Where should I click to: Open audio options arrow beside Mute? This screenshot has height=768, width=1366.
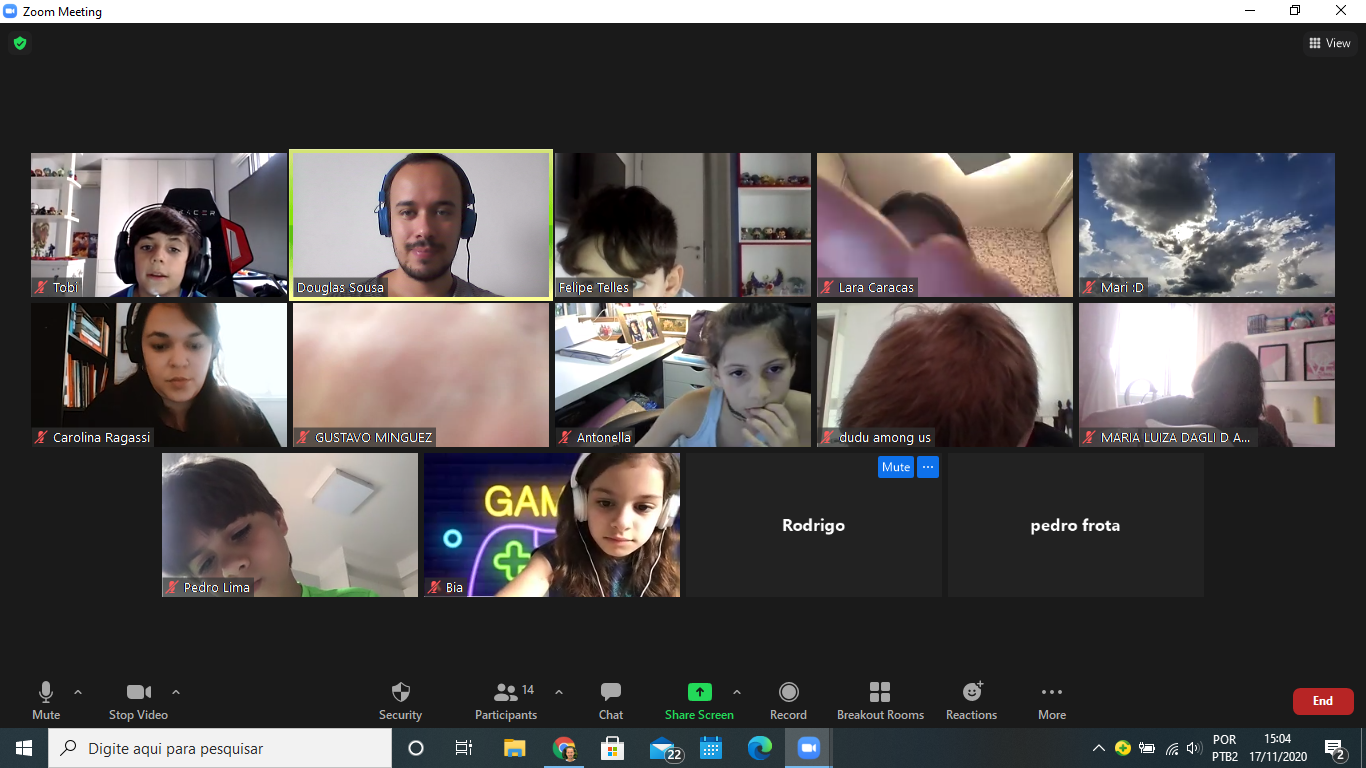click(x=78, y=692)
